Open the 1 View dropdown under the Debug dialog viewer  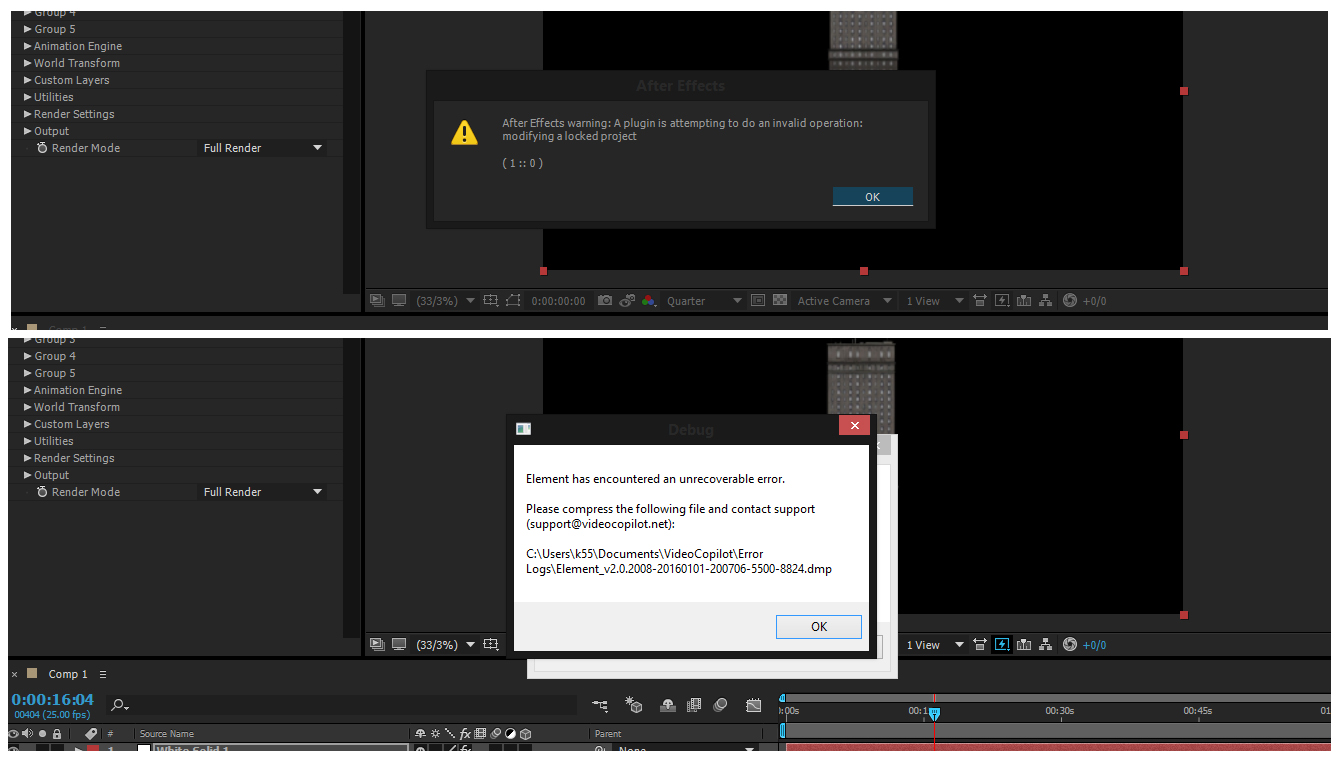(x=935, y=645)
